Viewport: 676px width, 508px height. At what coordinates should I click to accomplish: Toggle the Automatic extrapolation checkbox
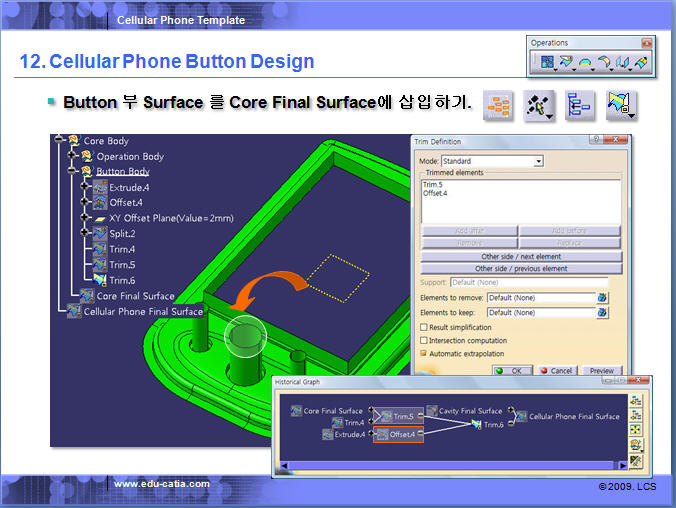coord(425,354)
